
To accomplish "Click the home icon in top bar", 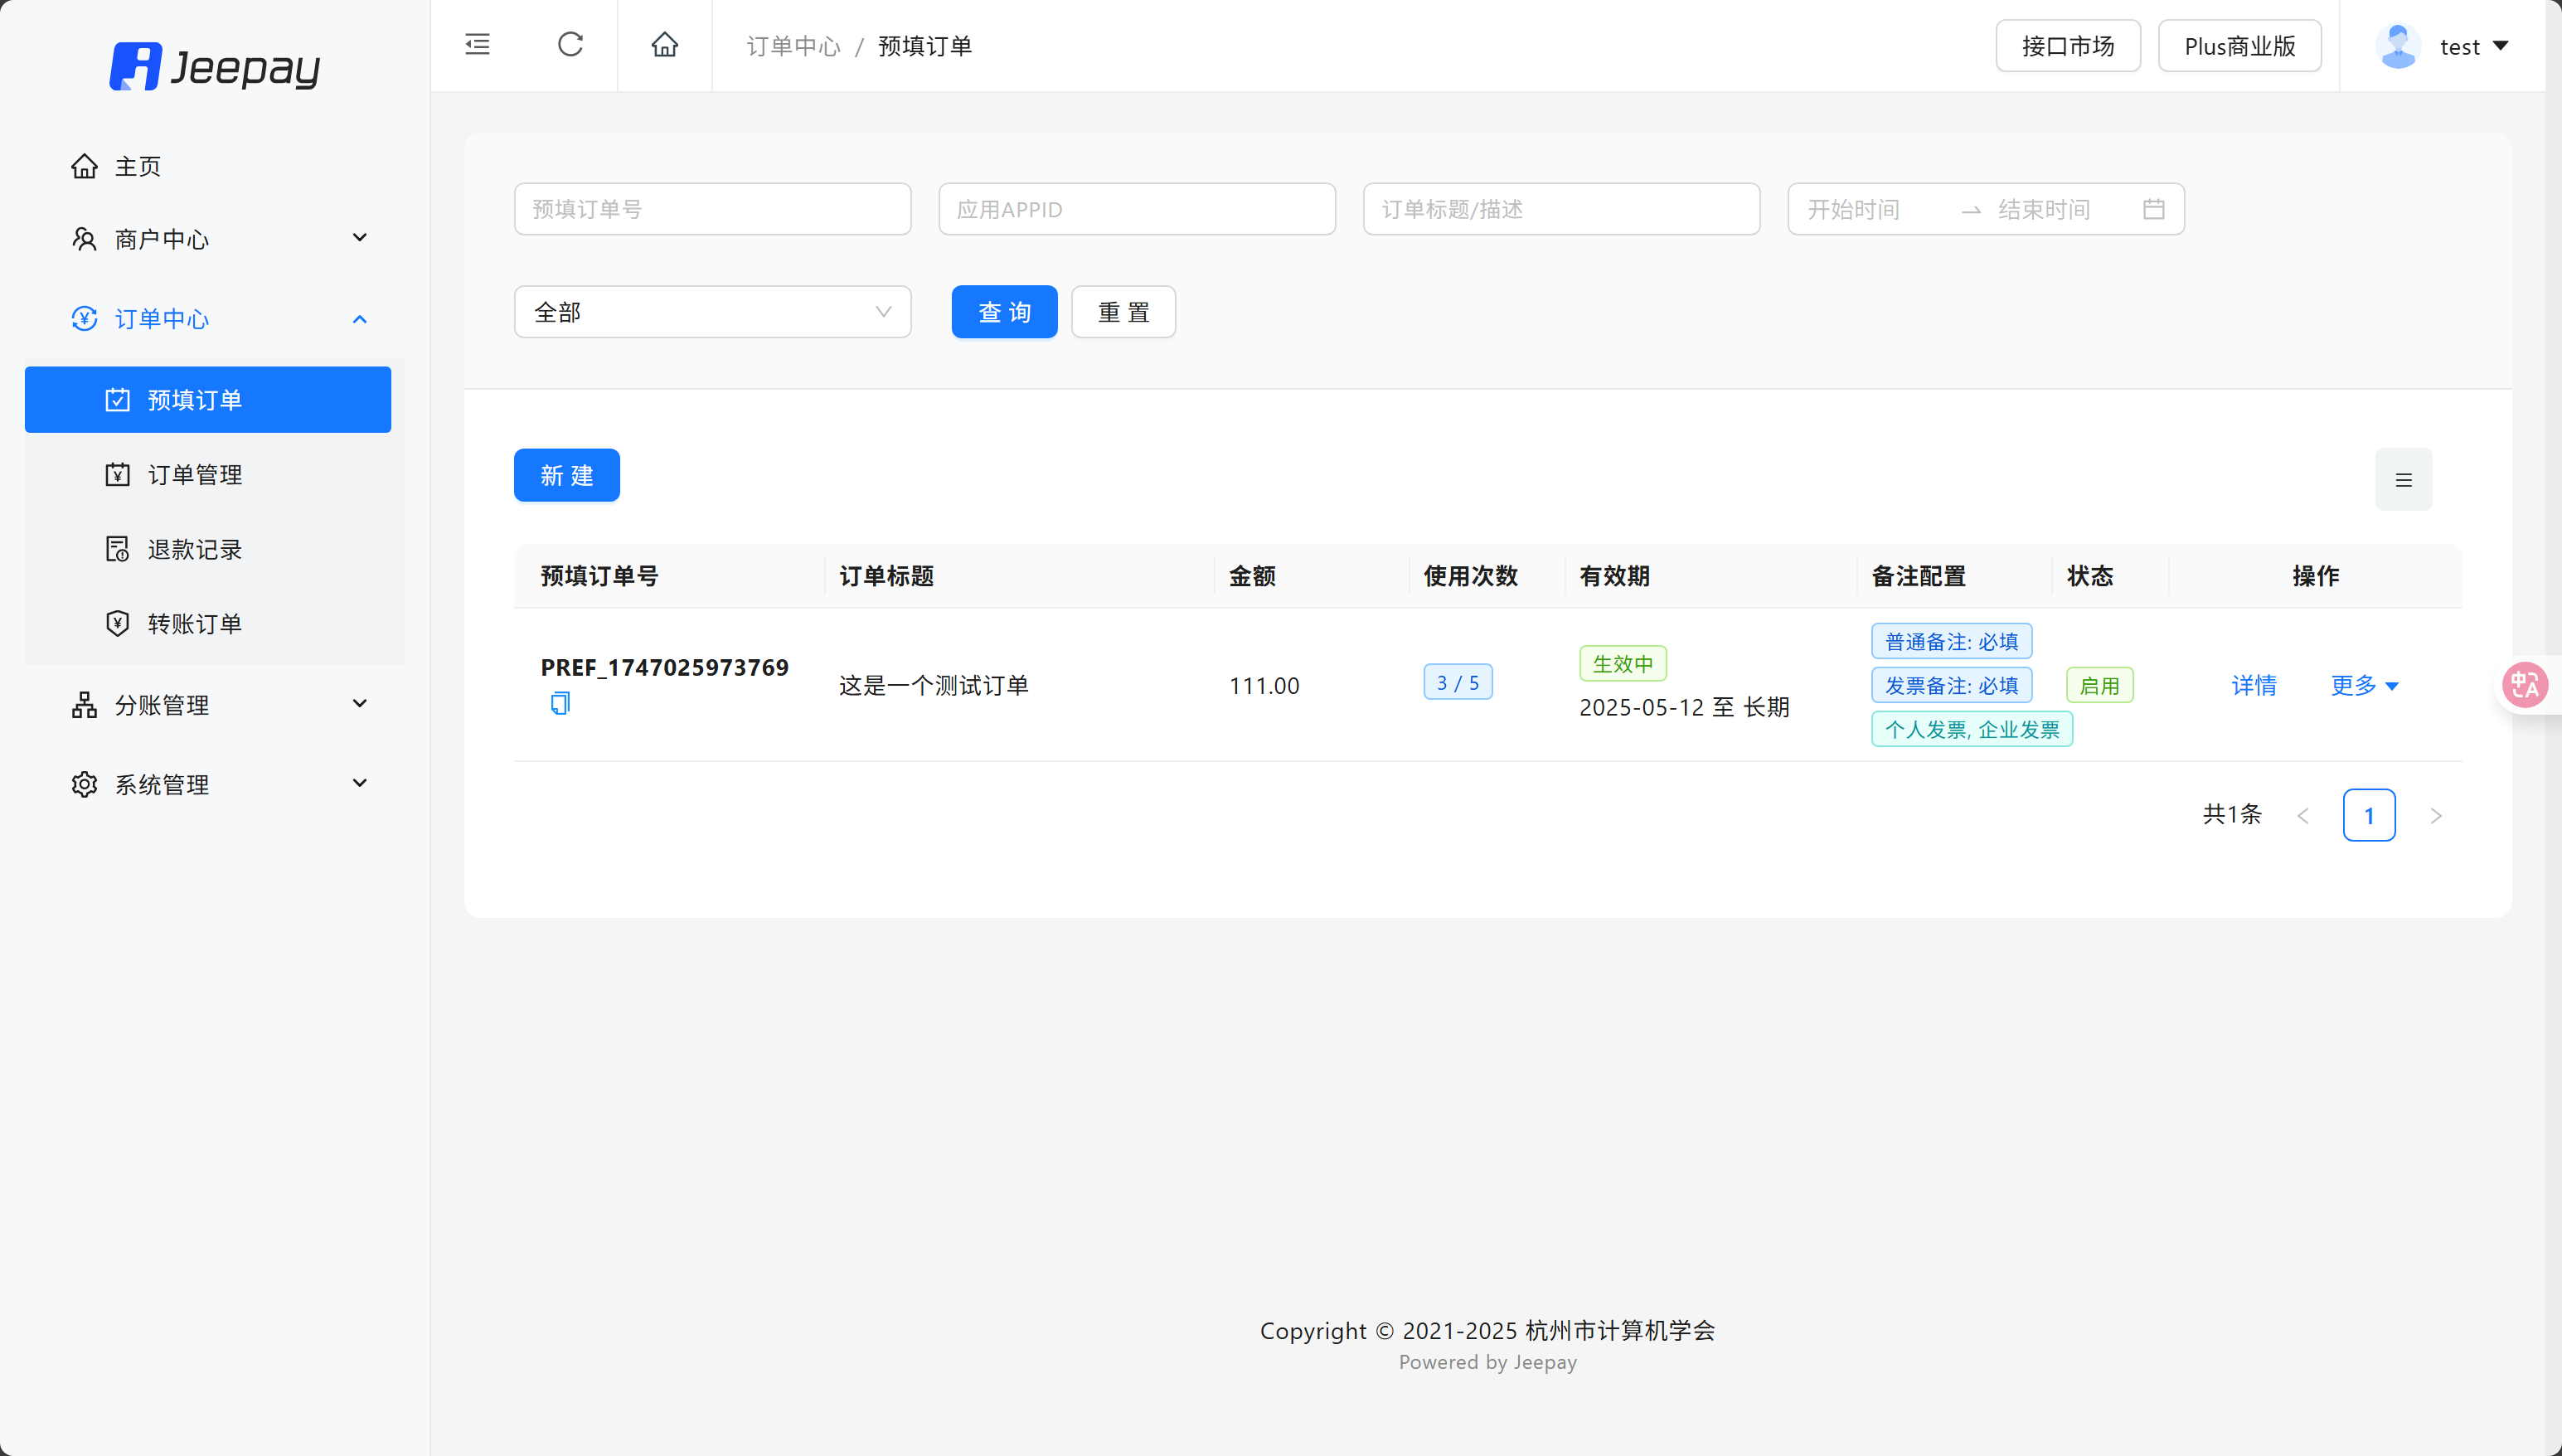I will 665,45.
